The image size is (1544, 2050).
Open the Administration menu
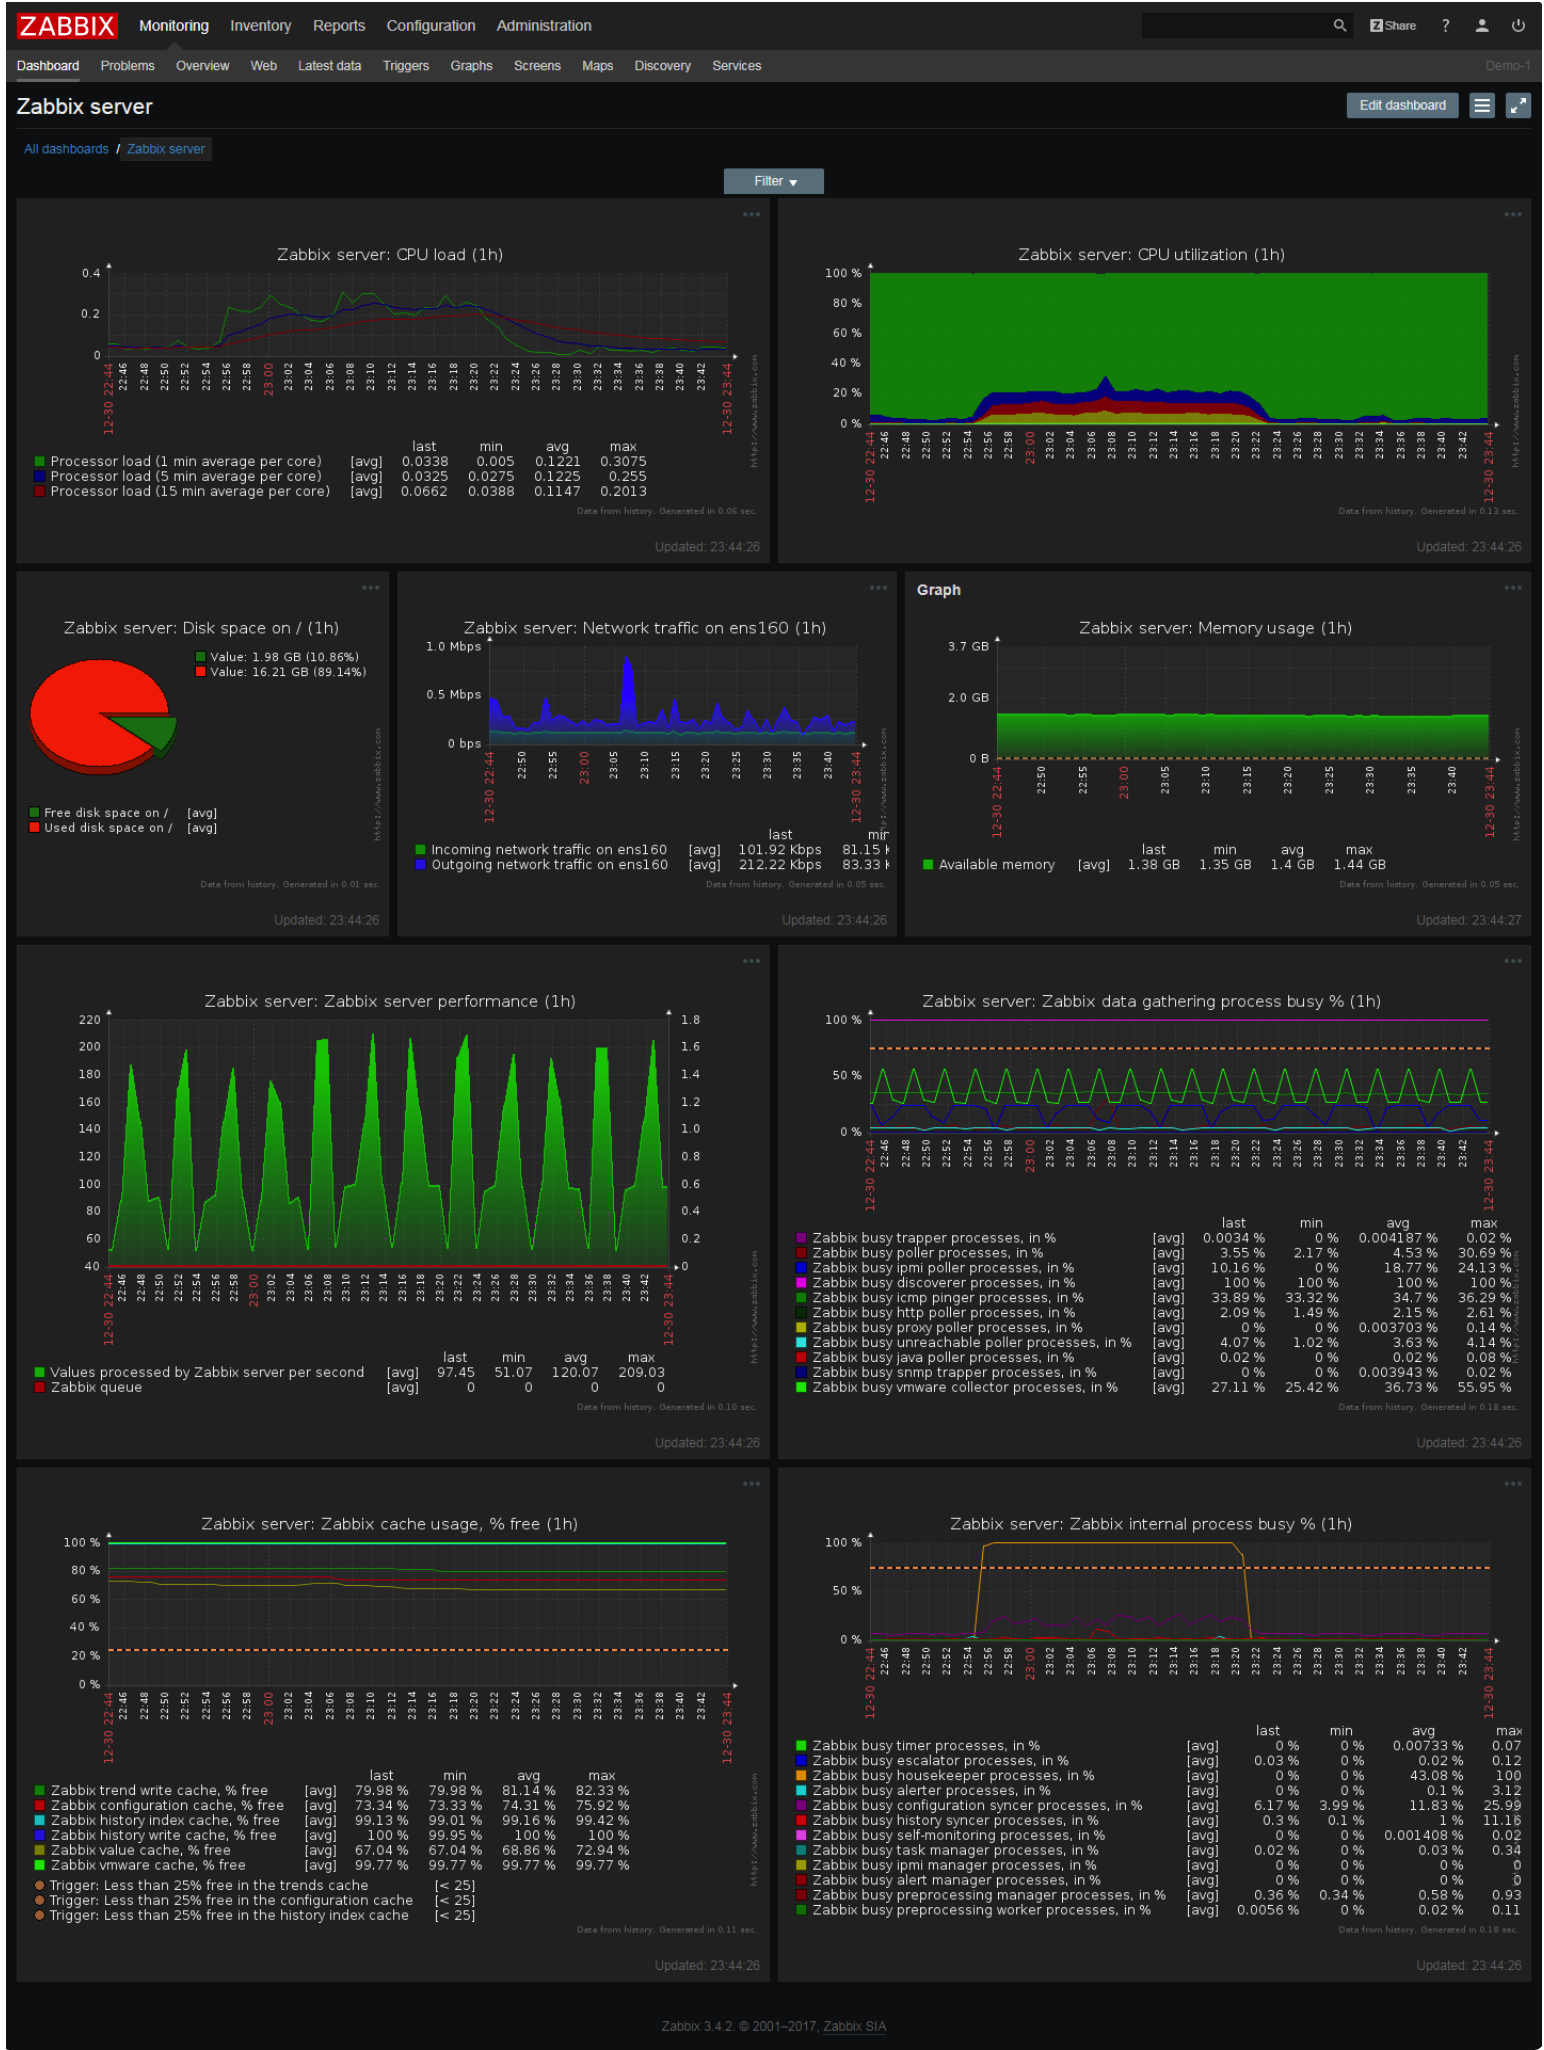click(x=544, y=26)
